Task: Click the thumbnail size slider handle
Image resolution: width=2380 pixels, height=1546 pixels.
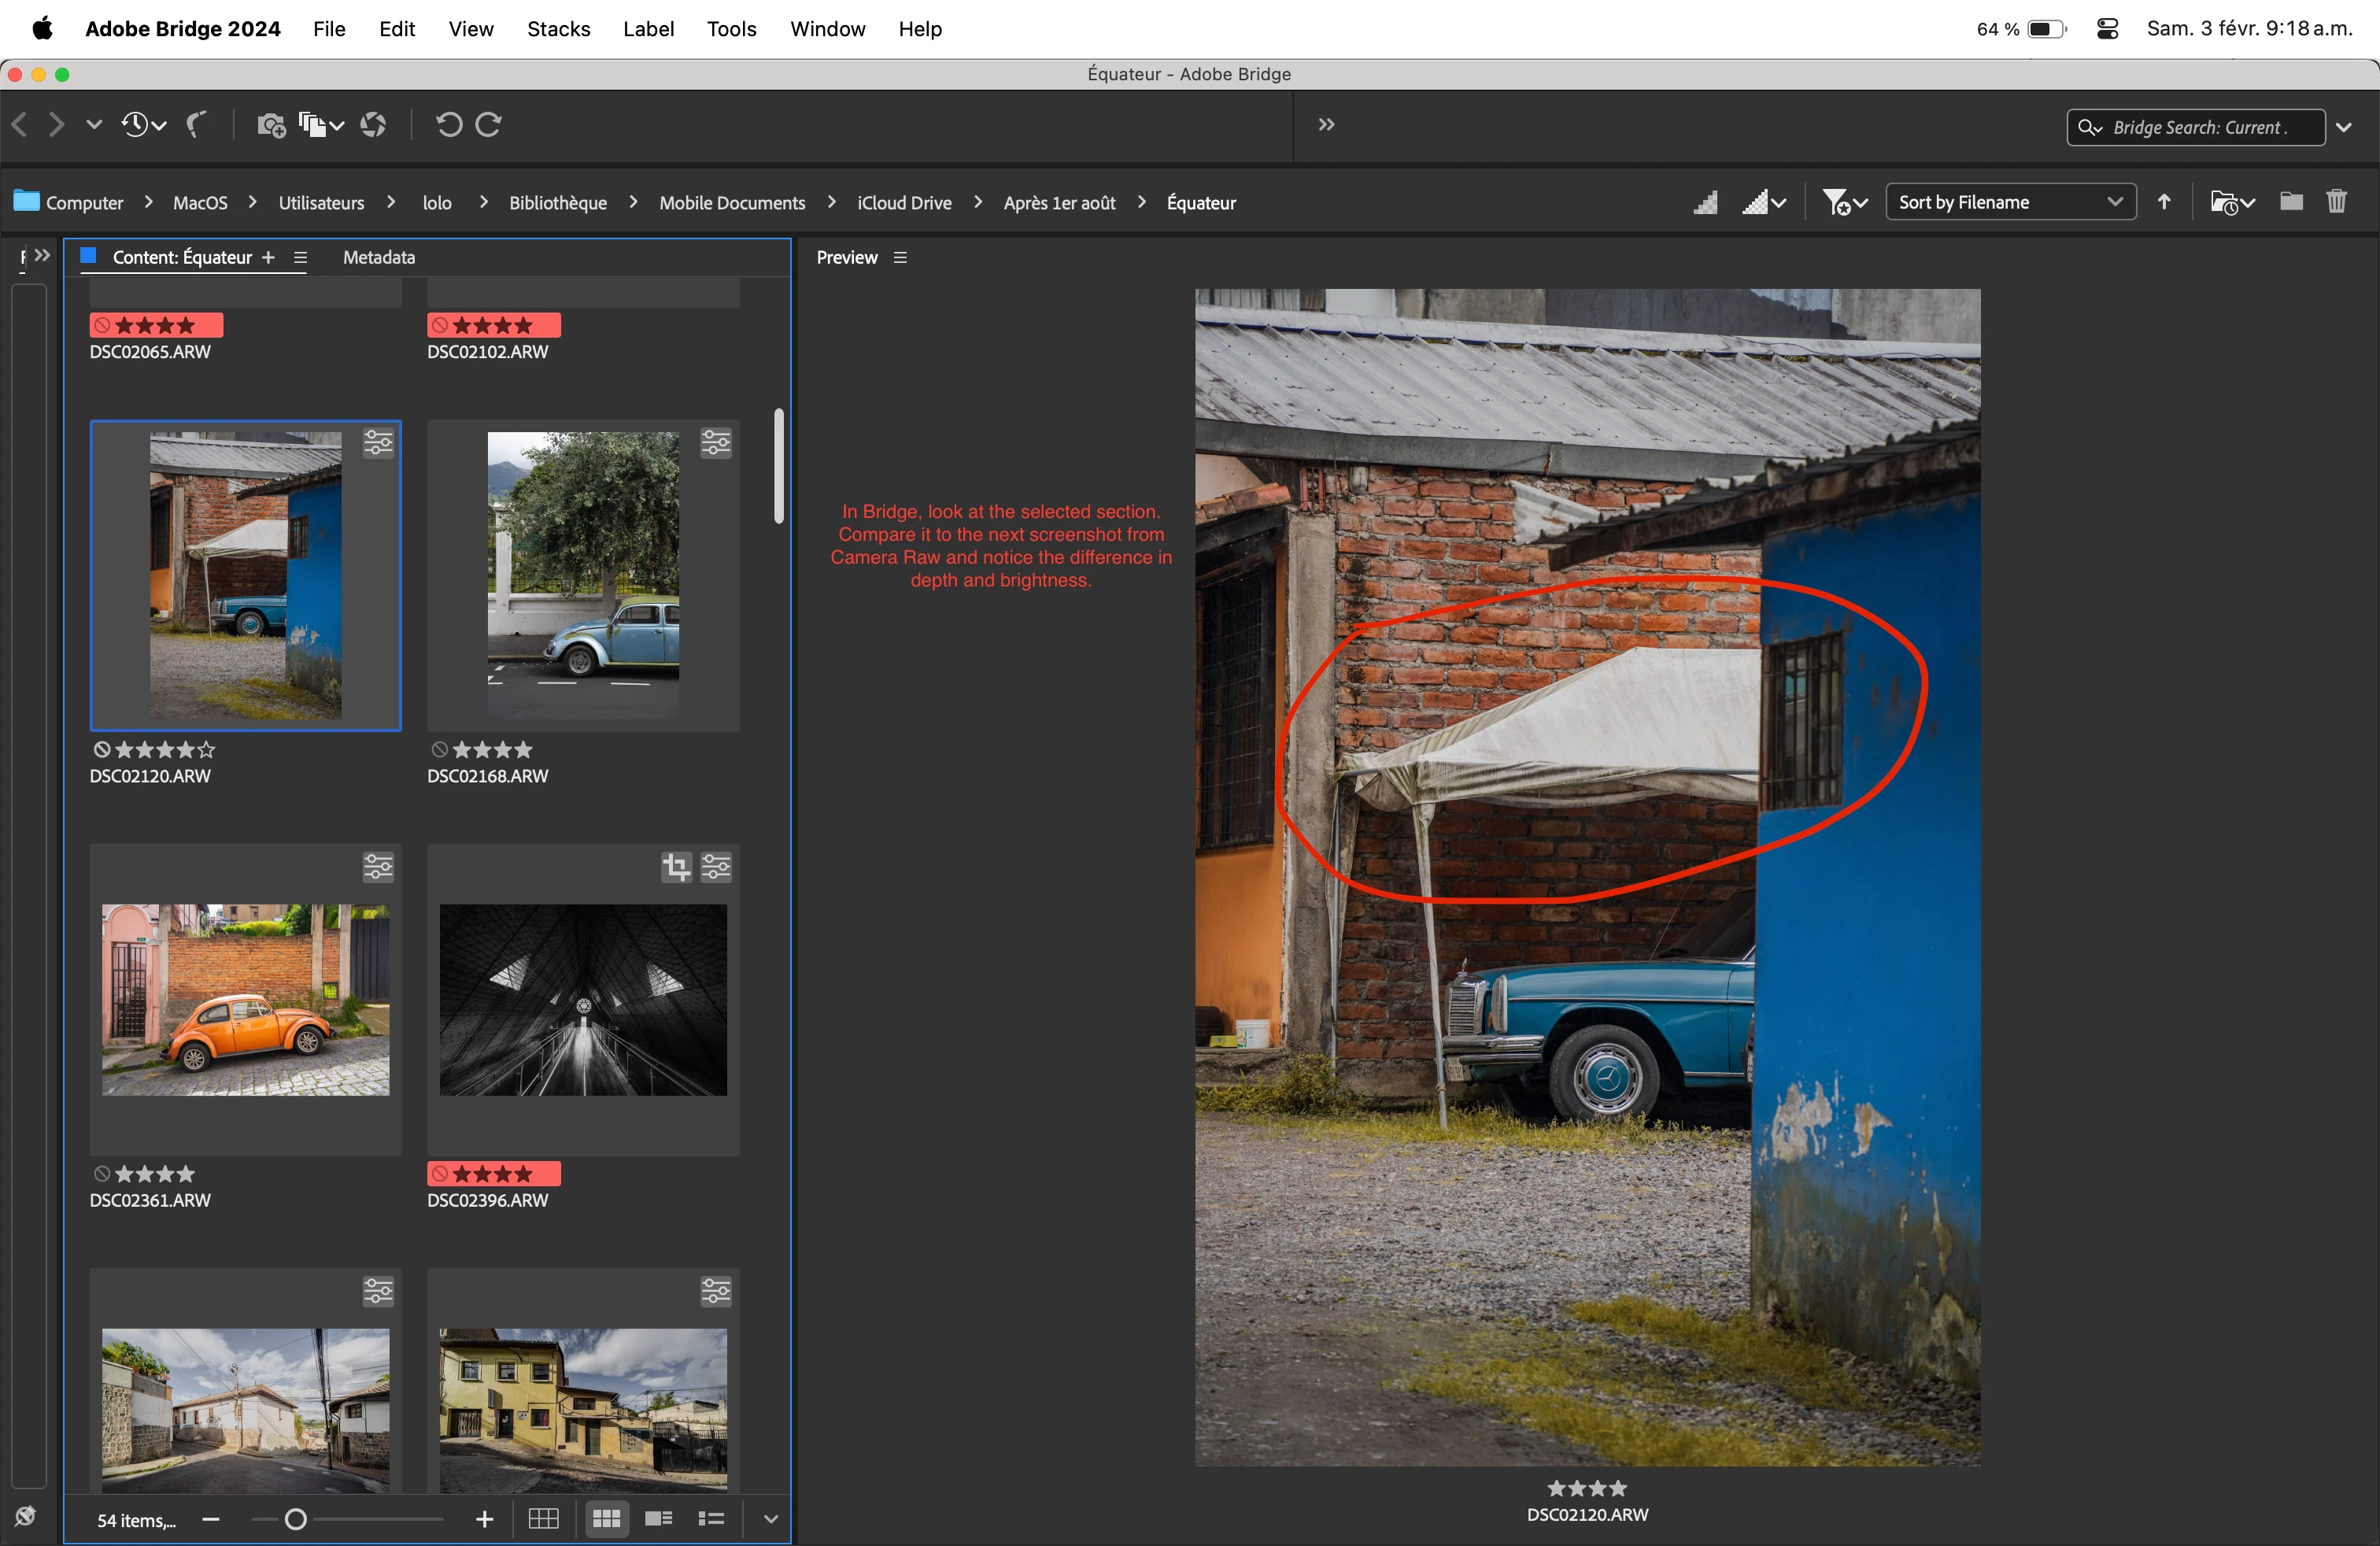Action: pos(295,1520)
